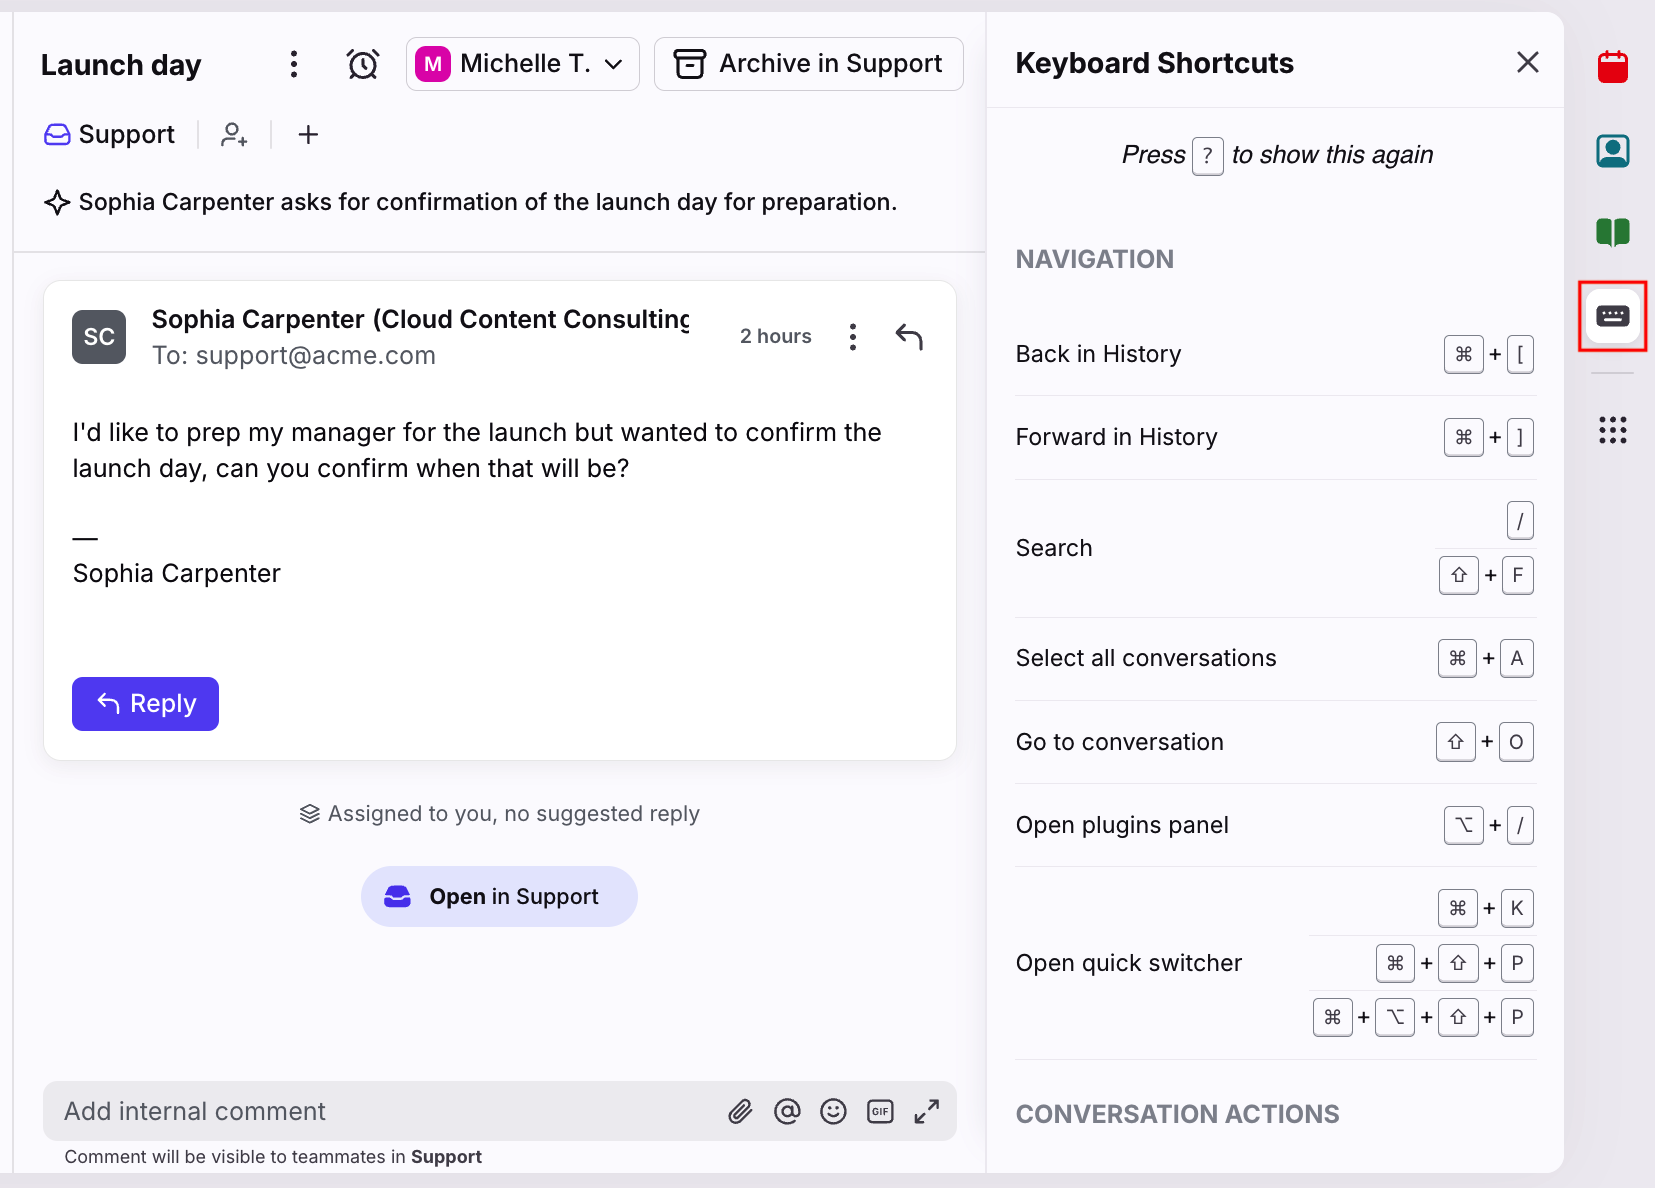Select the Support inbox tag
Screen dimensions: 1655x1188
(x=110, y=134)
